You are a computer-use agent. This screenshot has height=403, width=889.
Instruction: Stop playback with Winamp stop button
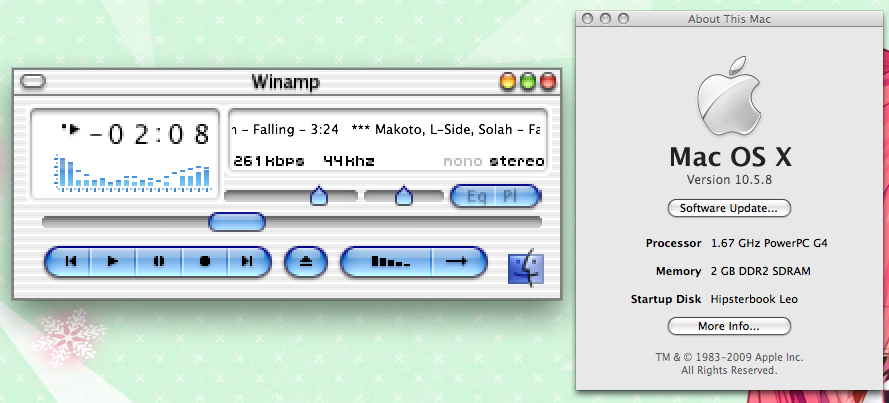(205, 261)
